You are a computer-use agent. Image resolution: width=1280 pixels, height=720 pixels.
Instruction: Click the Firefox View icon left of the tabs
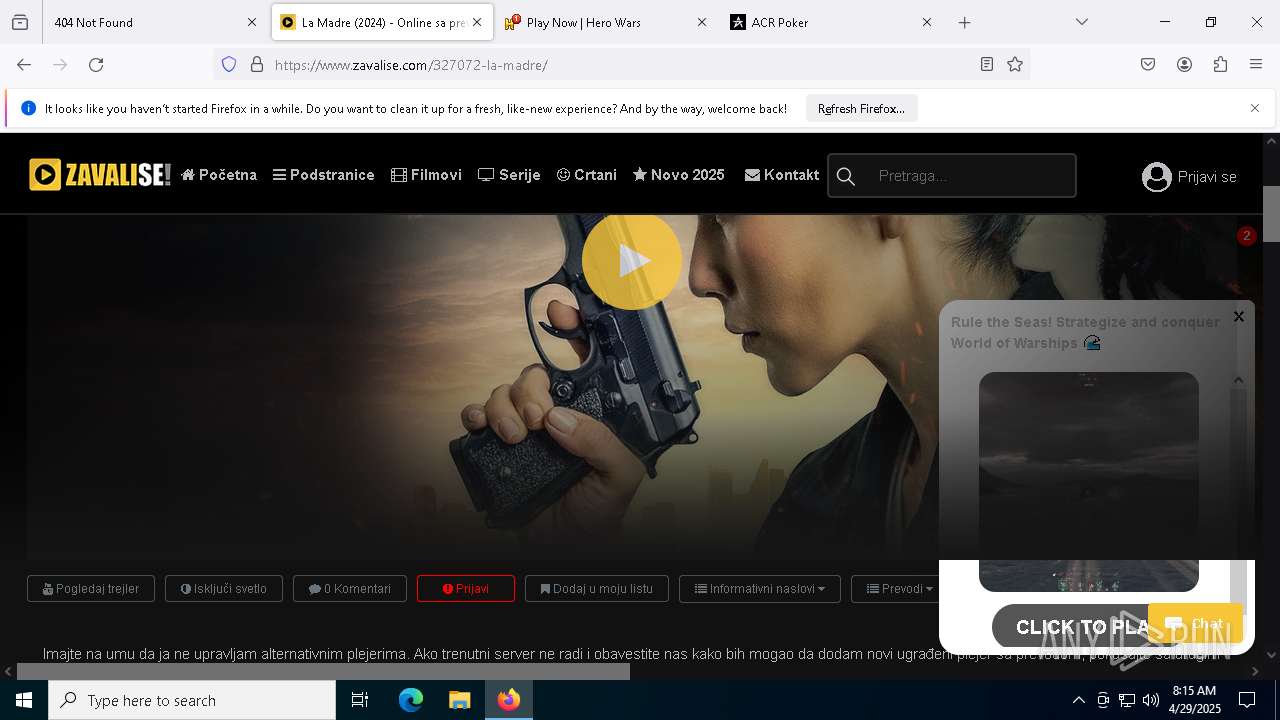coord(20,22)
